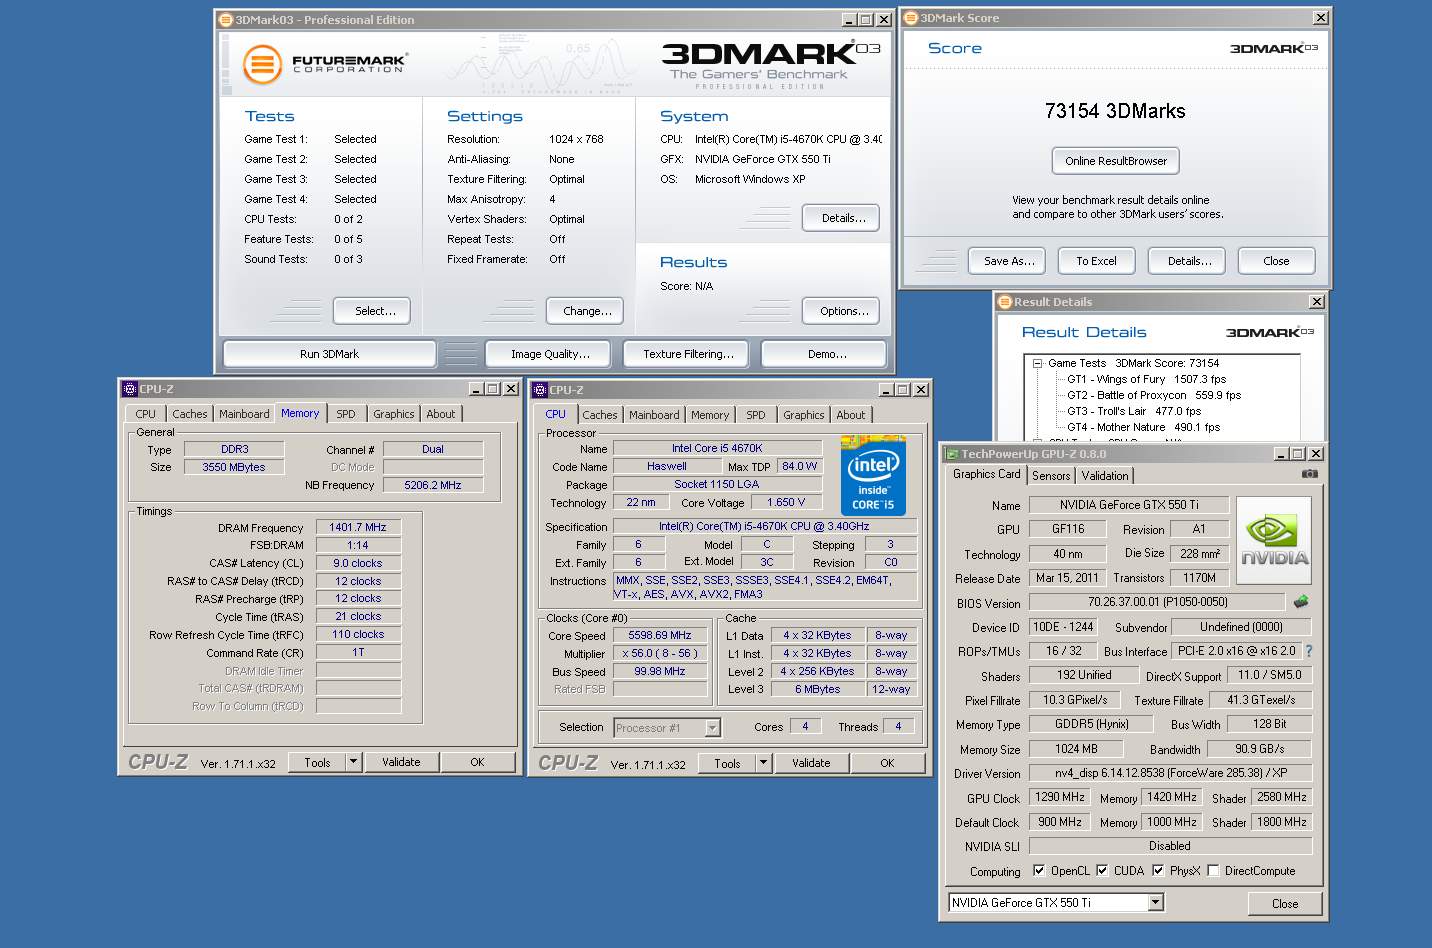Open Tools dropdown arrow in CPU-Z memory window
The height and width of the screenshot is (948, 1432).
click(x=353, y=762)
